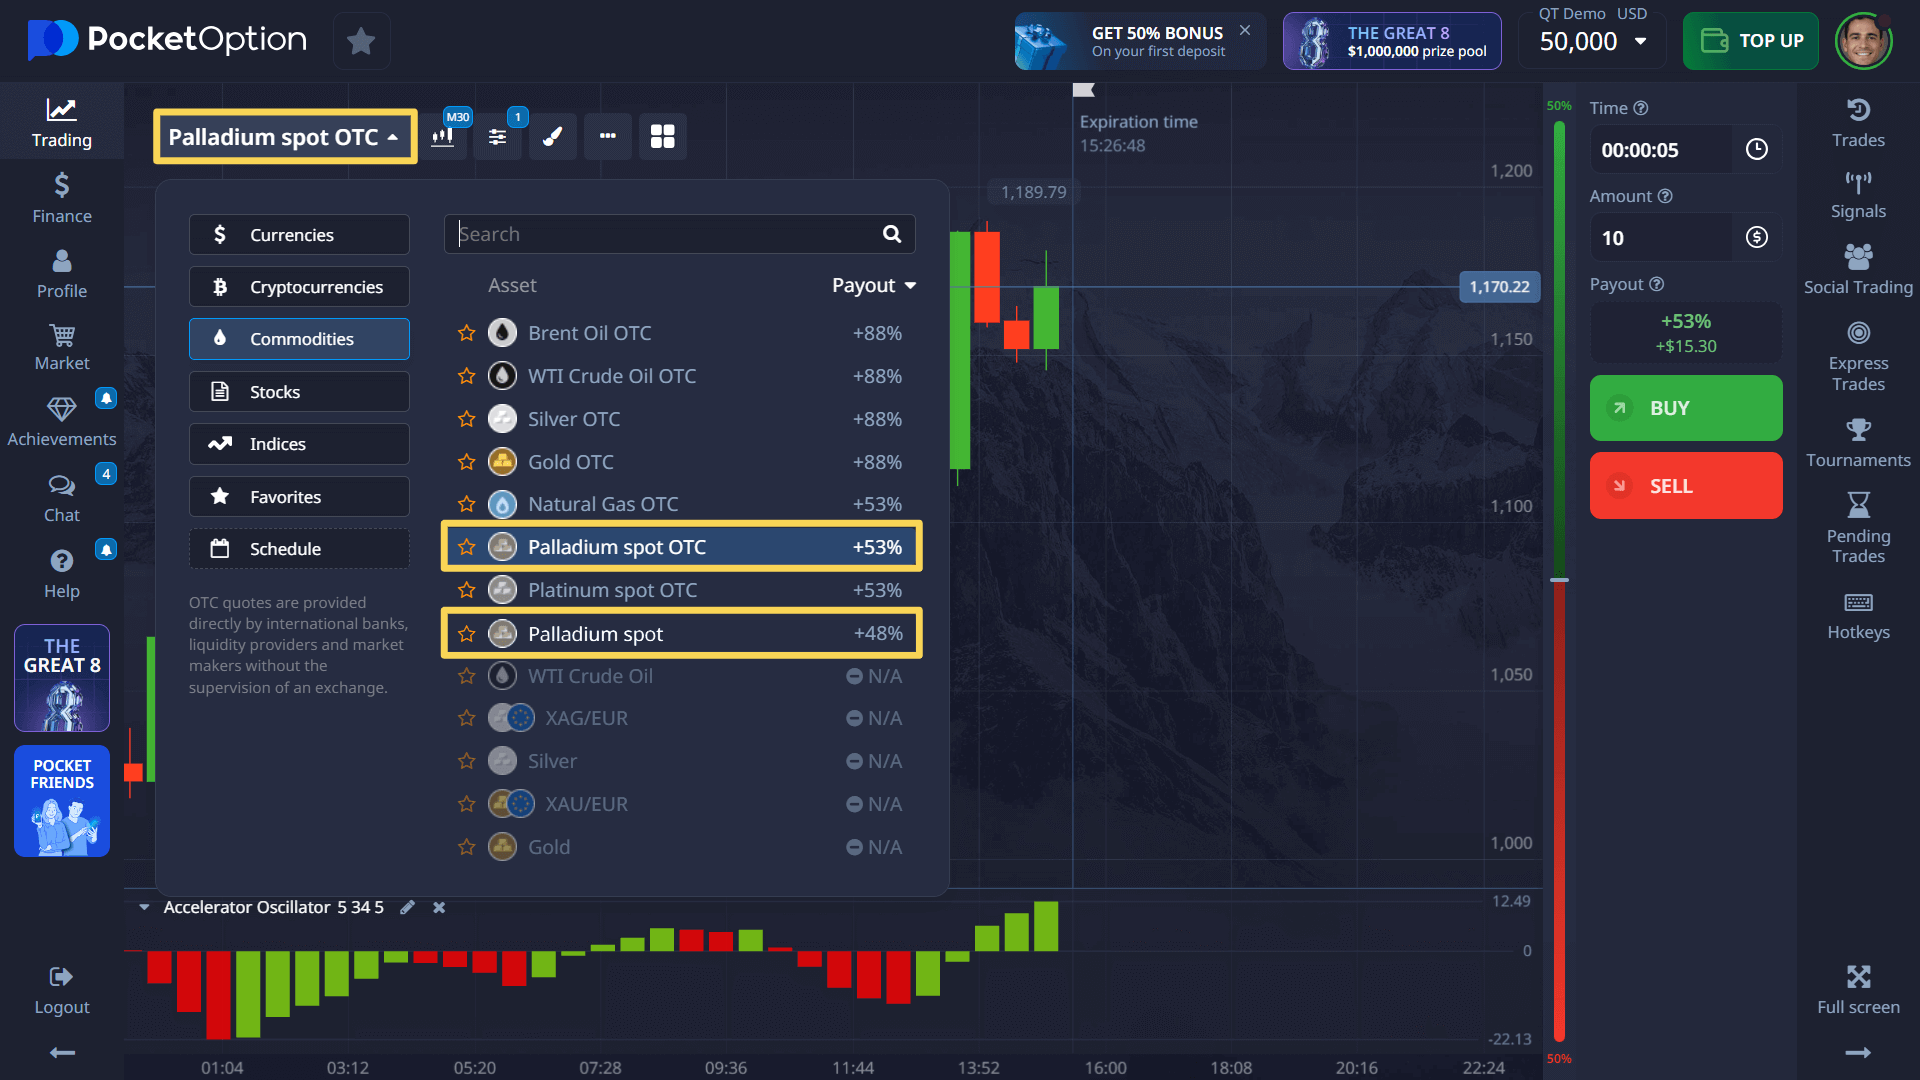Image resolution: width=1920 pixels, height=1080 pixels.
Task: Collapse the Palladium spot OTC asset dropdown
Action: (x=284, y=137)
